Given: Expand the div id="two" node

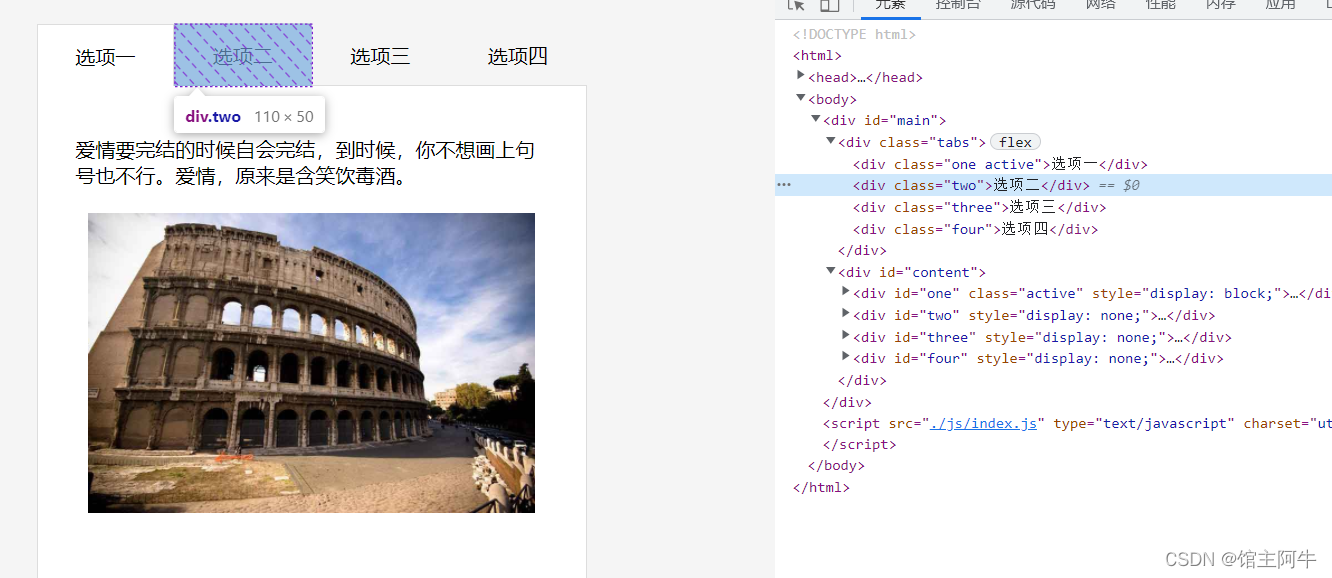Looking at the screenshot, I should (846, 314).
